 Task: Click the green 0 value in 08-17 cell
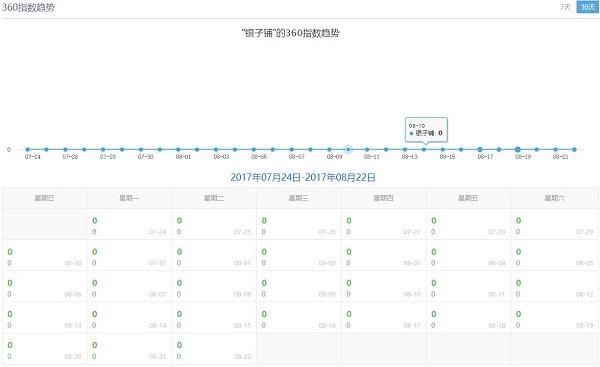point(349,314)
